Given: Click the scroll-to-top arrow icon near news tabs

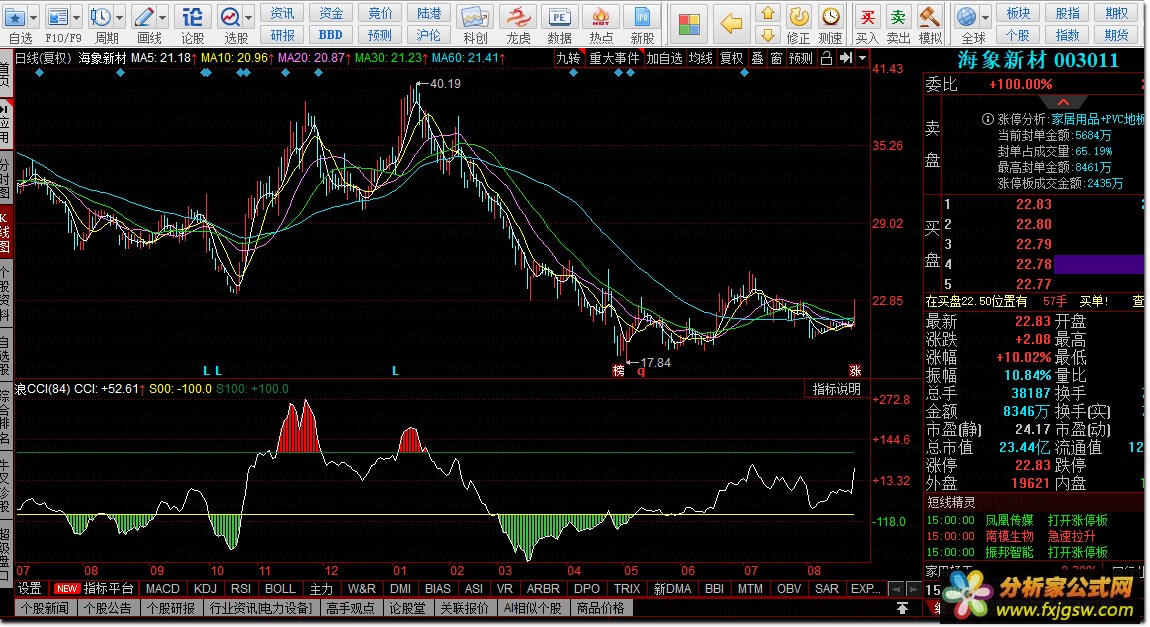Looking at the screenshot, I should coord(903,608).
